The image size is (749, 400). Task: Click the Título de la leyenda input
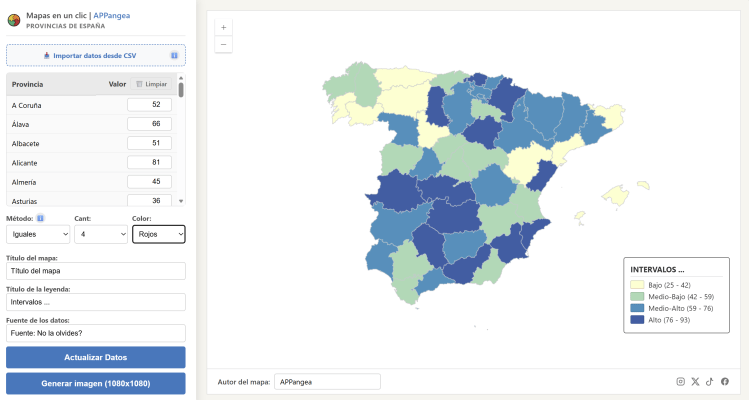[x=96, y=302]
